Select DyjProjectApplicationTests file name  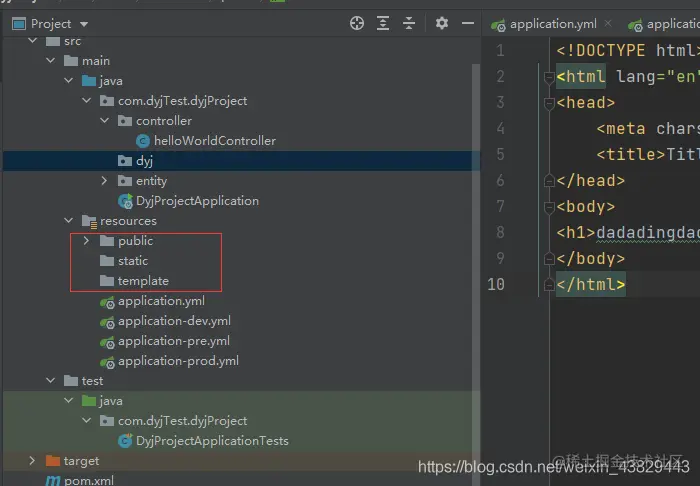click(x=212, y=441)
